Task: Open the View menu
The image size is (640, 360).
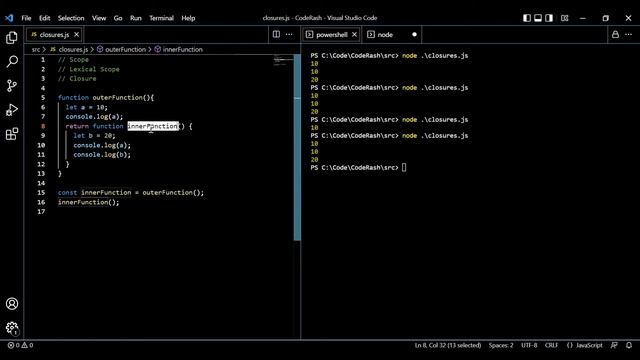Action: coord(99,18)
